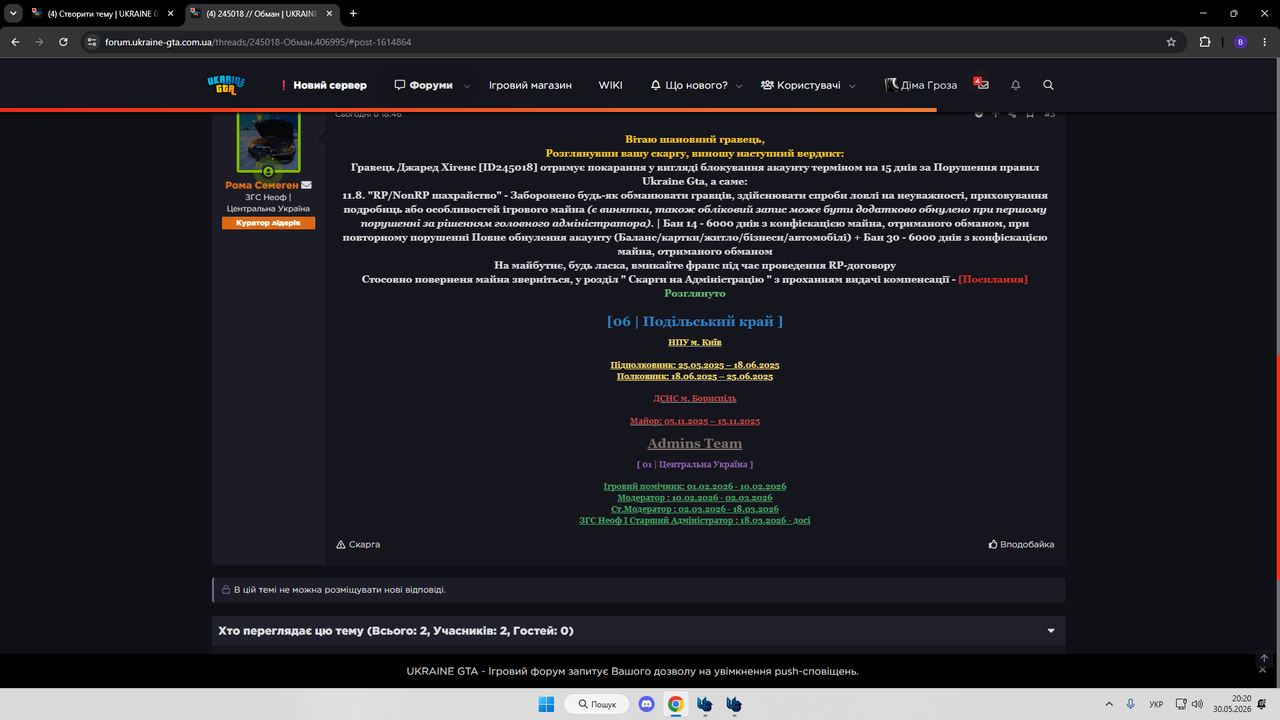Open Форуми navigation link
The image size is (1280, 720).
[x=424, y=85]
